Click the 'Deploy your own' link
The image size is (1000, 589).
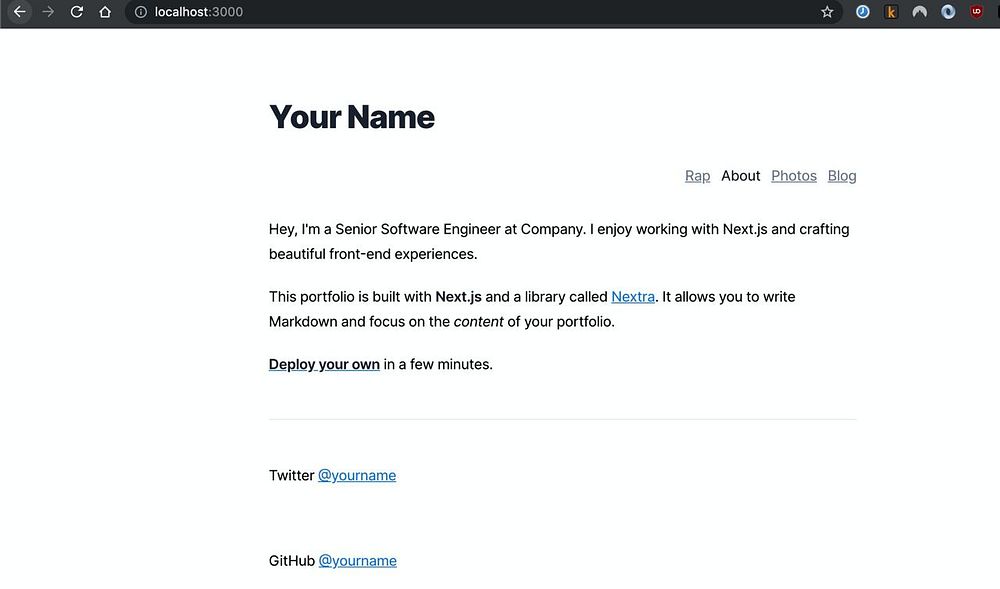click(324, 365)
